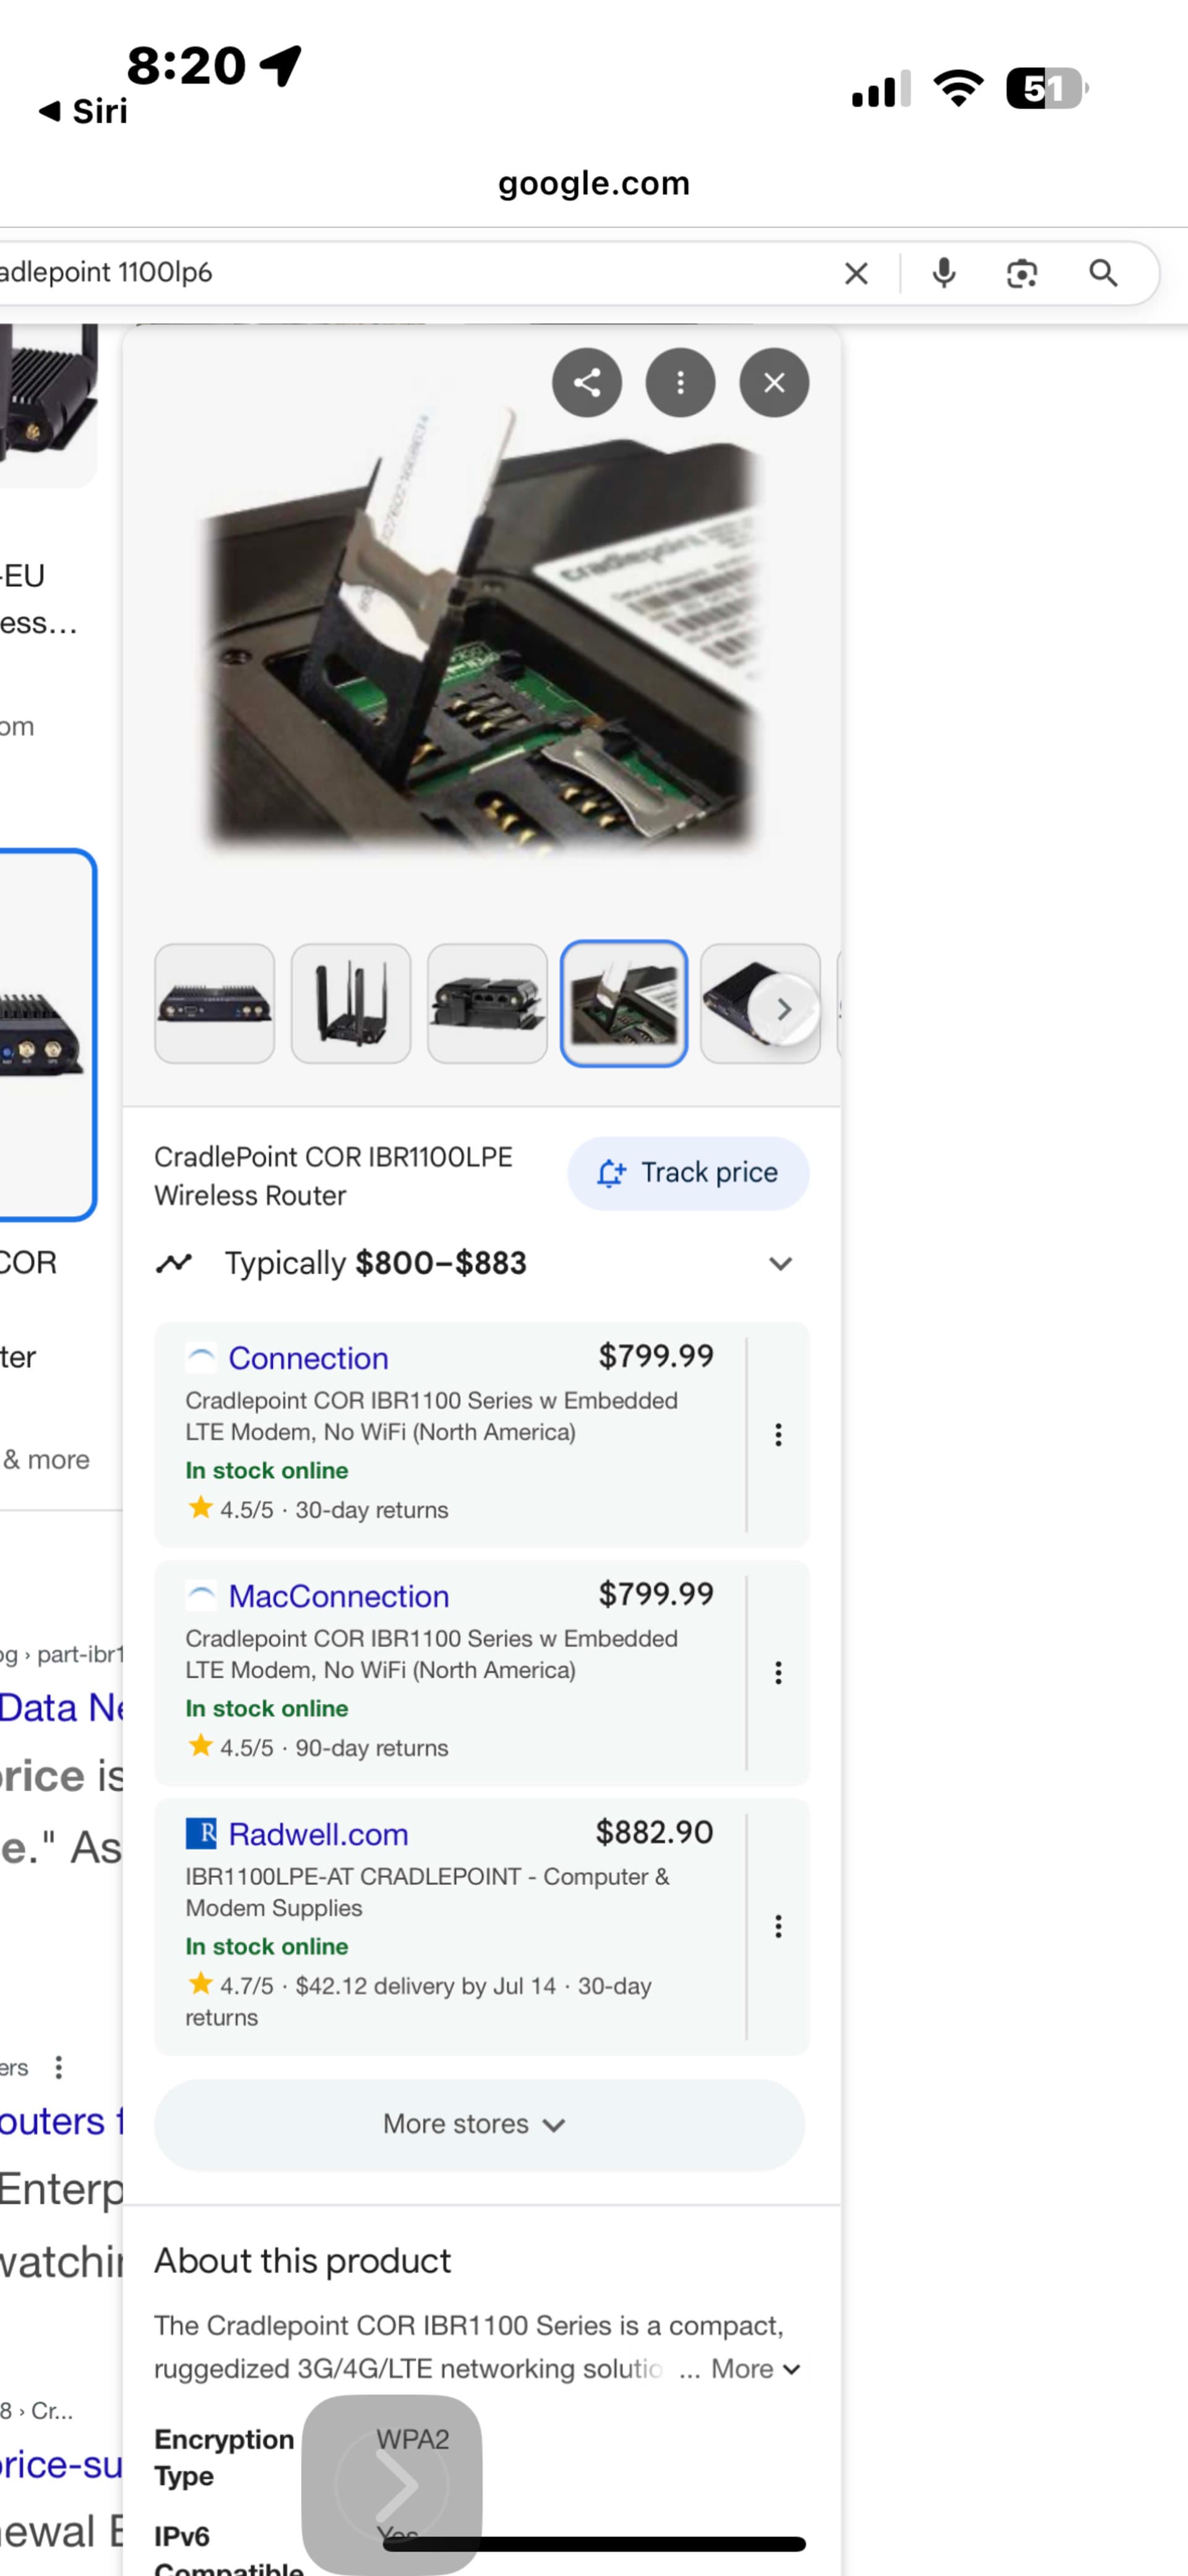1188x2576 pixels.
Task: Select the $799.99 Connection price
Action: (x=656, y=1356)
